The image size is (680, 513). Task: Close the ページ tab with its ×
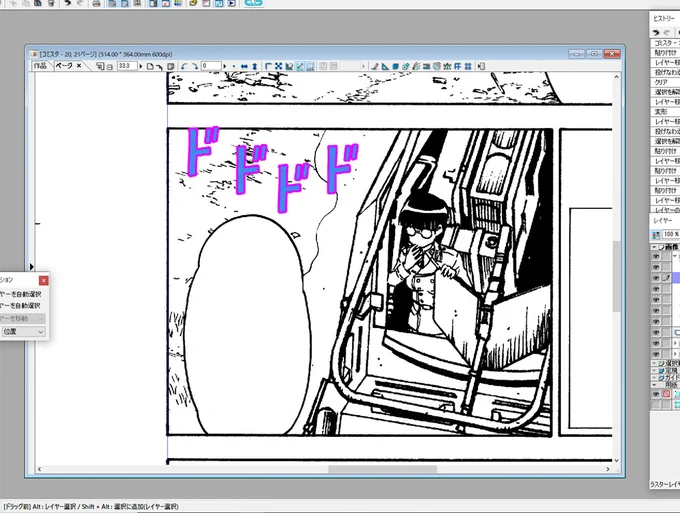click(x=79, y=66)
